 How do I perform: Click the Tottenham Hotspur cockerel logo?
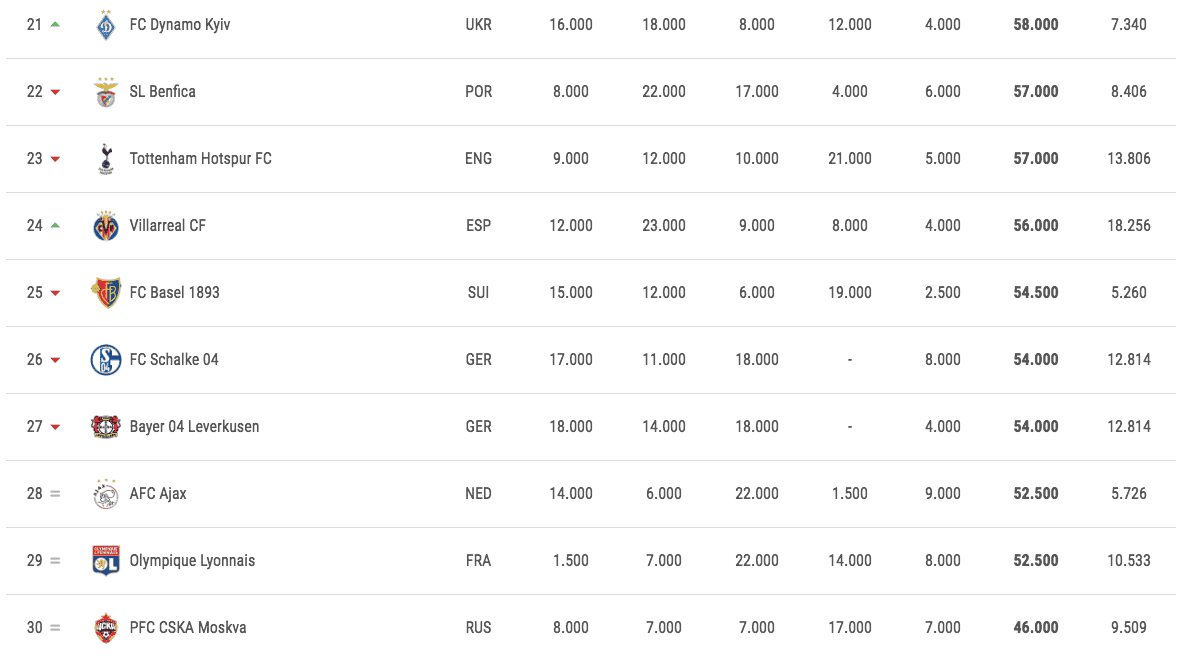[x=105, y=159]
